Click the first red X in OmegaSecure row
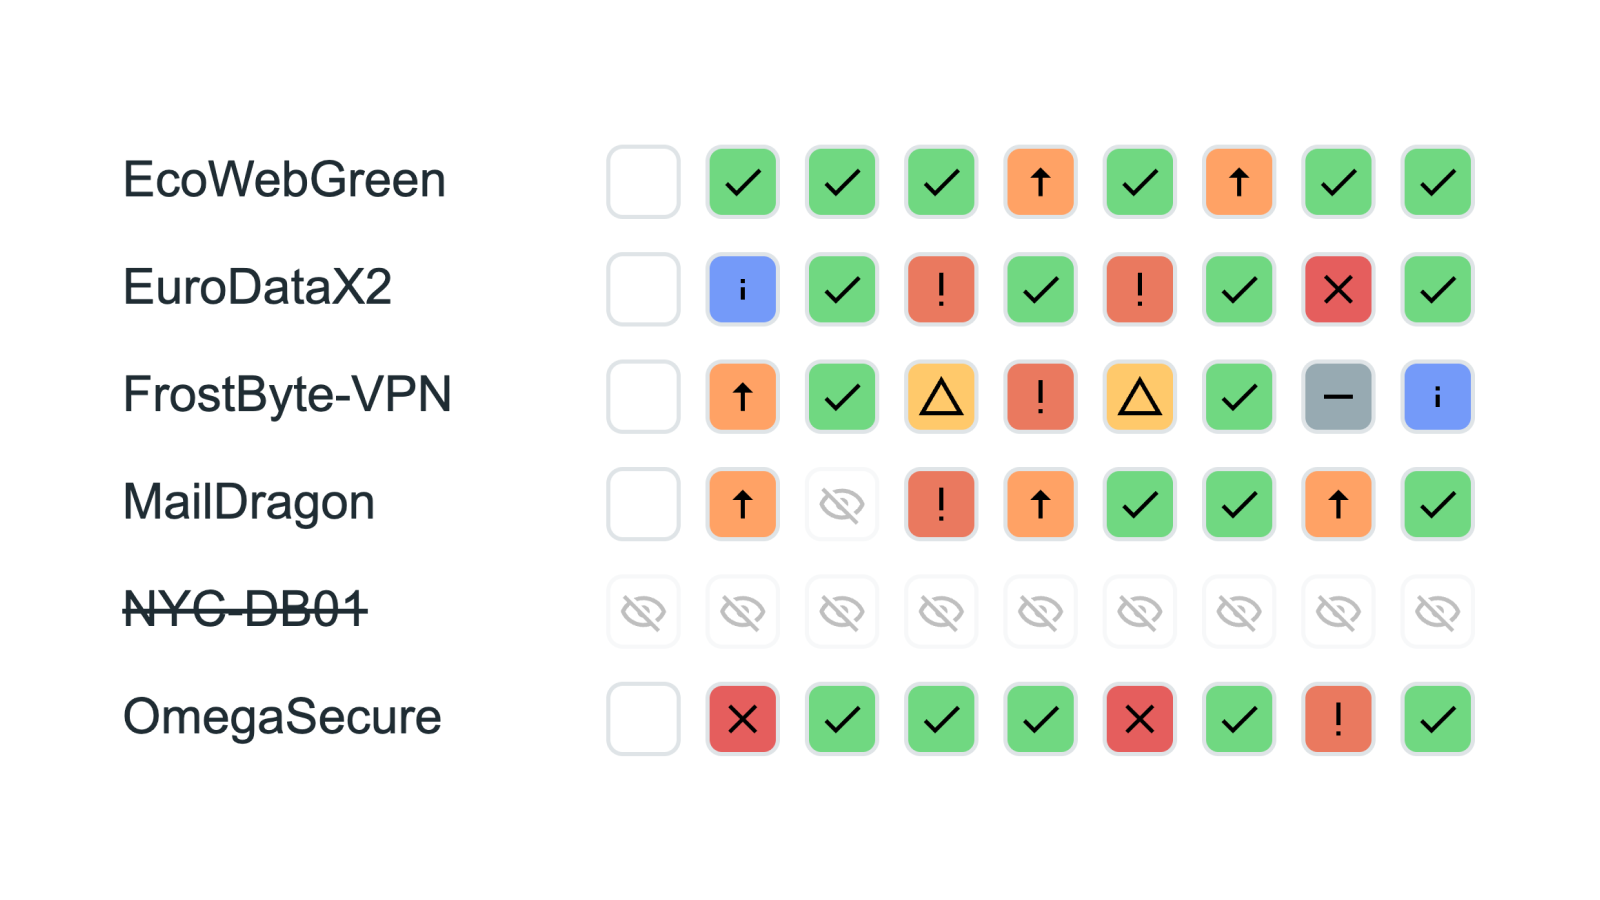The width and height of the screenshot is (1600, 900). tap(742, 719)
